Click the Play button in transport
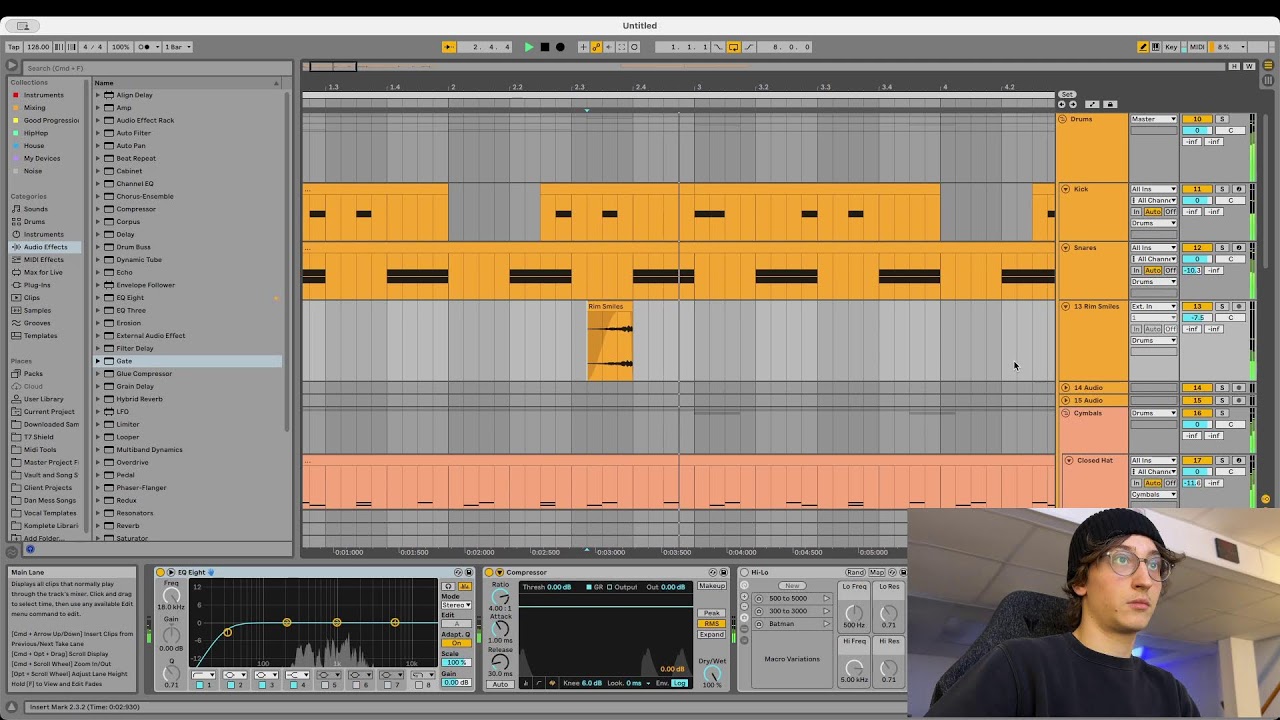 coord(529,47)
